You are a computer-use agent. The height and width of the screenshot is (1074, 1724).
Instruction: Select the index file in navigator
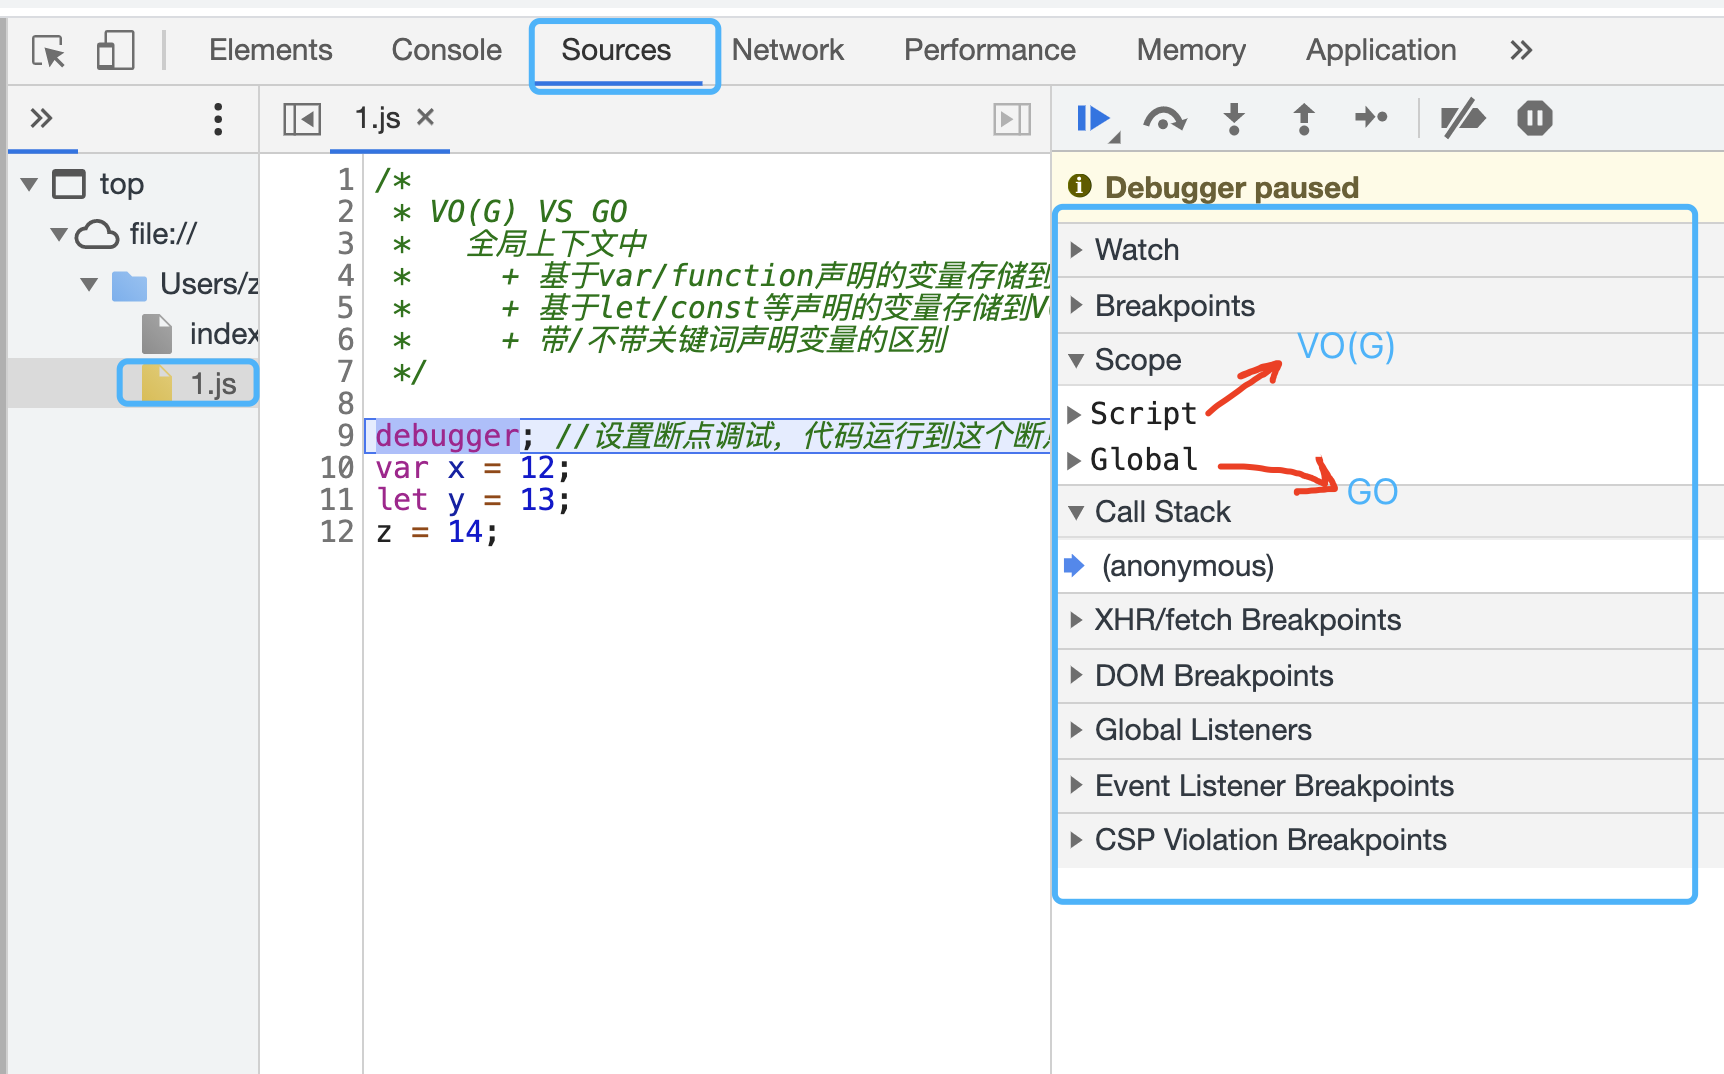[x=200, y=334]
